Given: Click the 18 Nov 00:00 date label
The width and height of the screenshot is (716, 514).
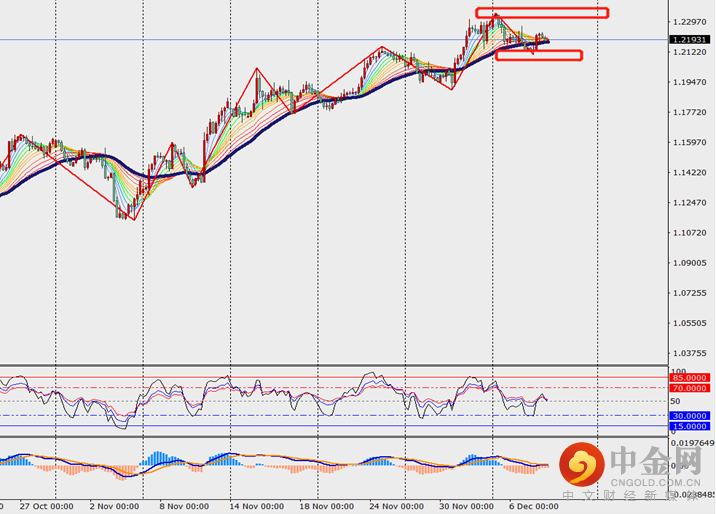Looking at the screenshot, I should coord(326,507).
